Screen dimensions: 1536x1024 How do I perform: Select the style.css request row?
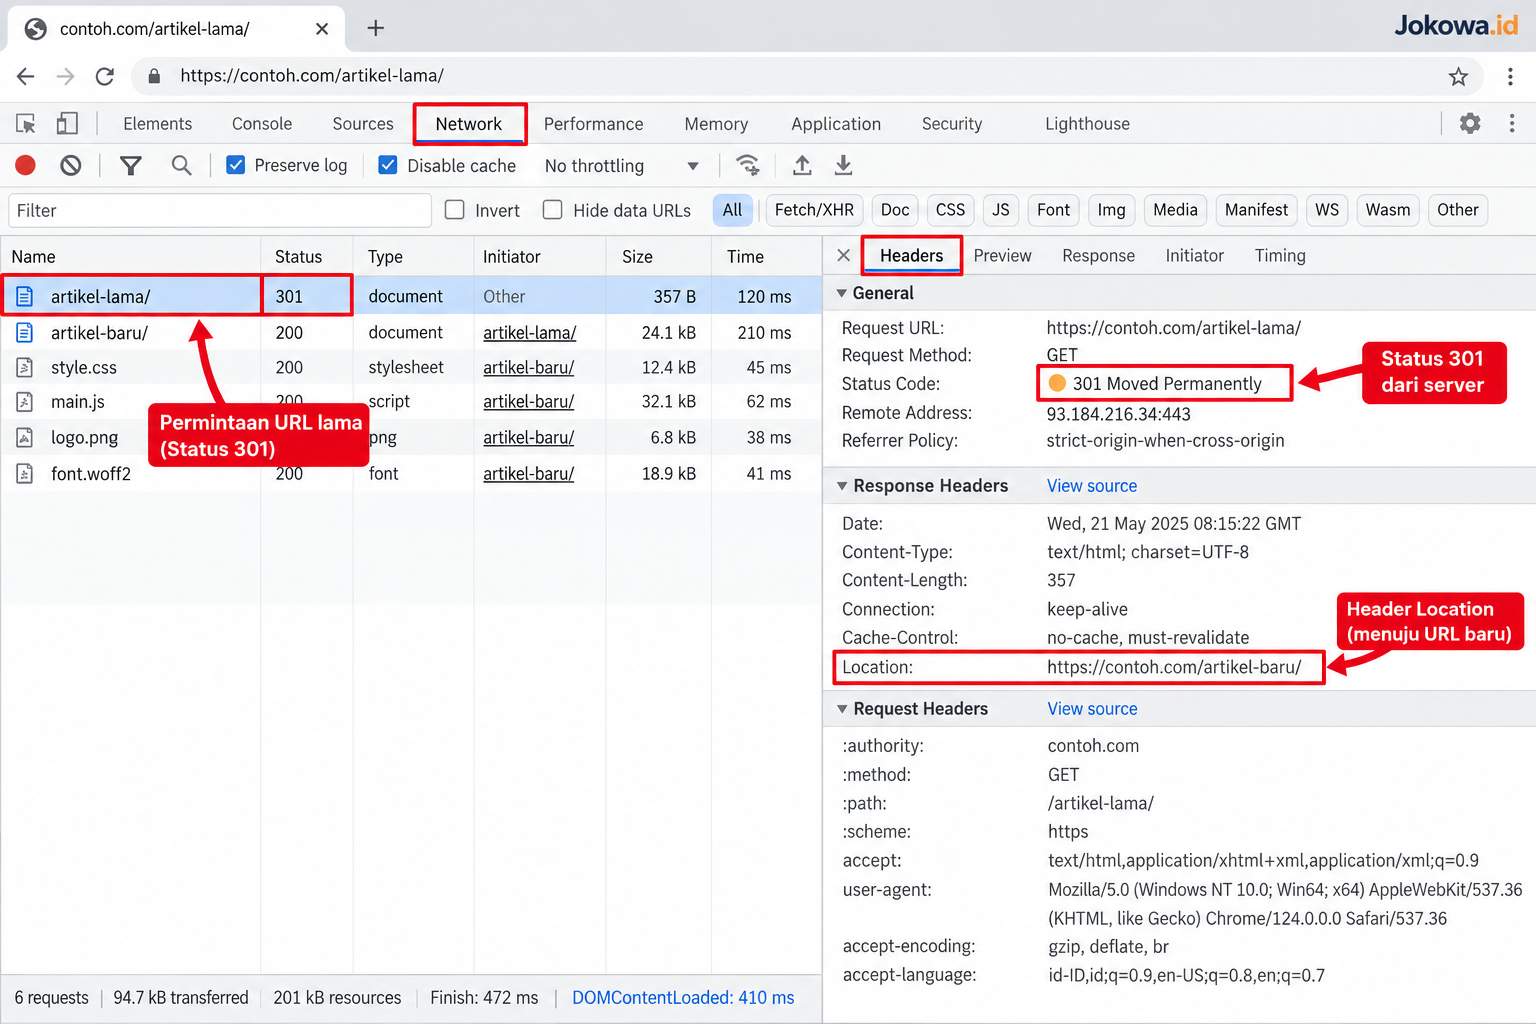411,368
